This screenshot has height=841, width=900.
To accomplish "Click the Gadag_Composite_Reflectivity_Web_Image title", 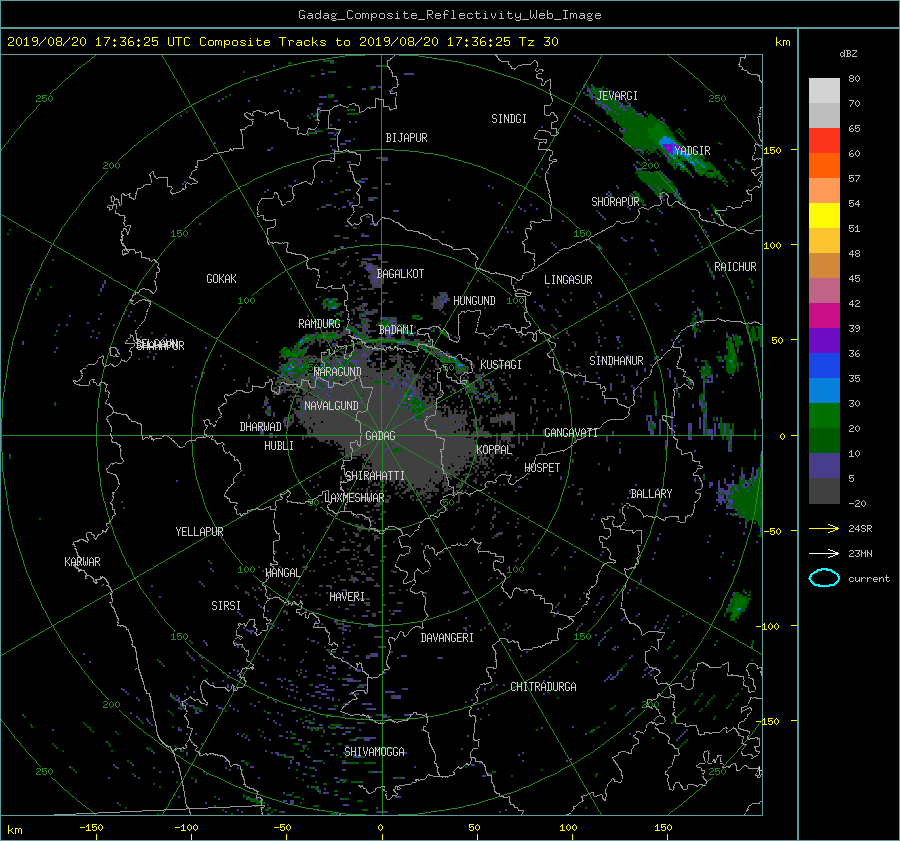I will click(449, 15).
